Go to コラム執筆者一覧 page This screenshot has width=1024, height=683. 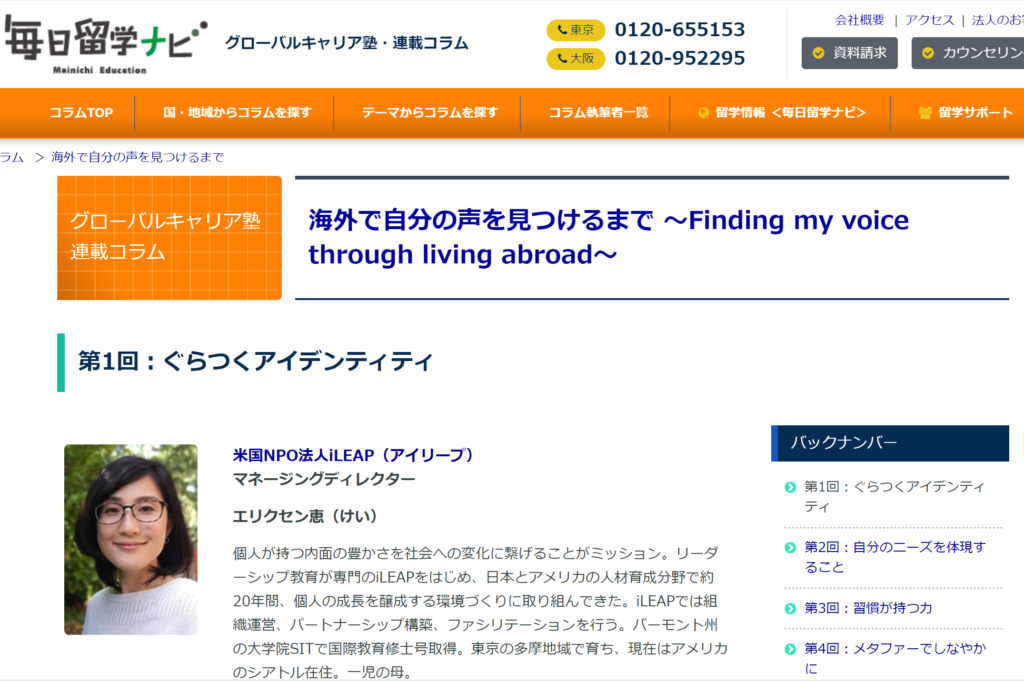[597, 113]
